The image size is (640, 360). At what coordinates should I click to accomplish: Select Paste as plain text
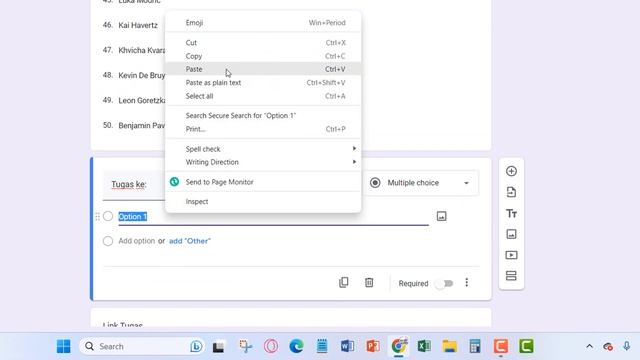(263, 82)
